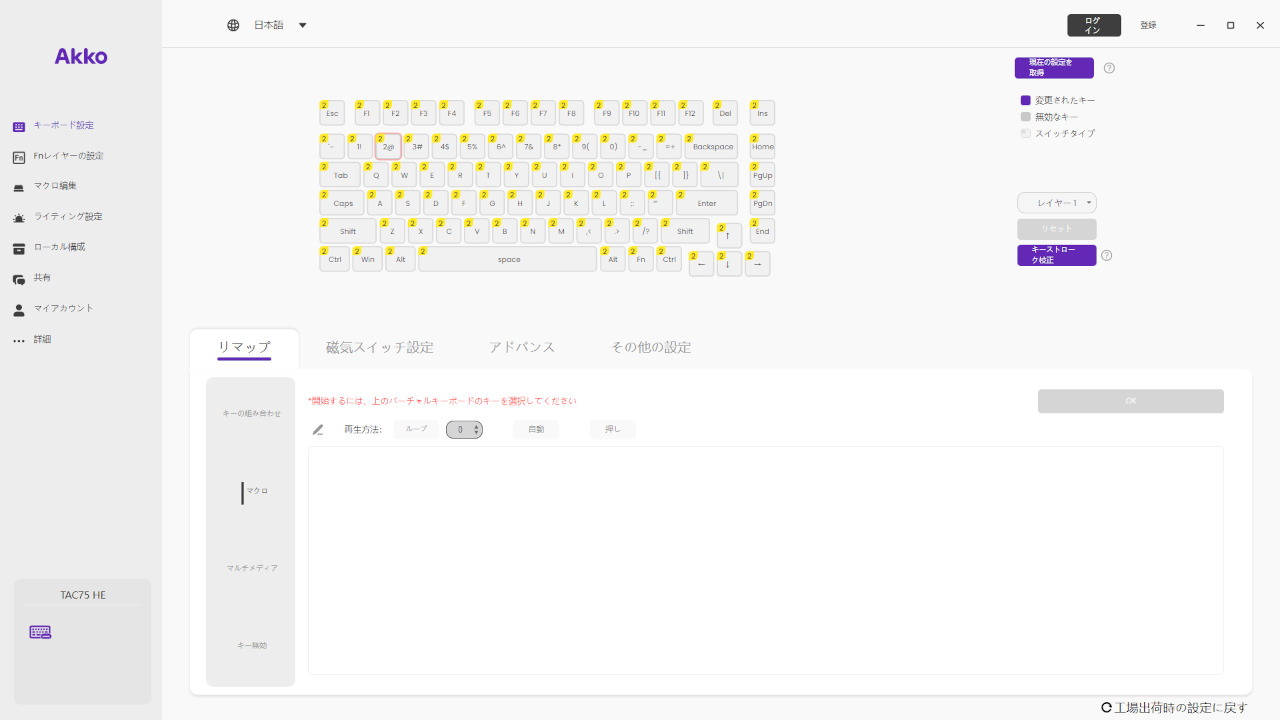Click help icon next to keystroke calibration

1107,255
